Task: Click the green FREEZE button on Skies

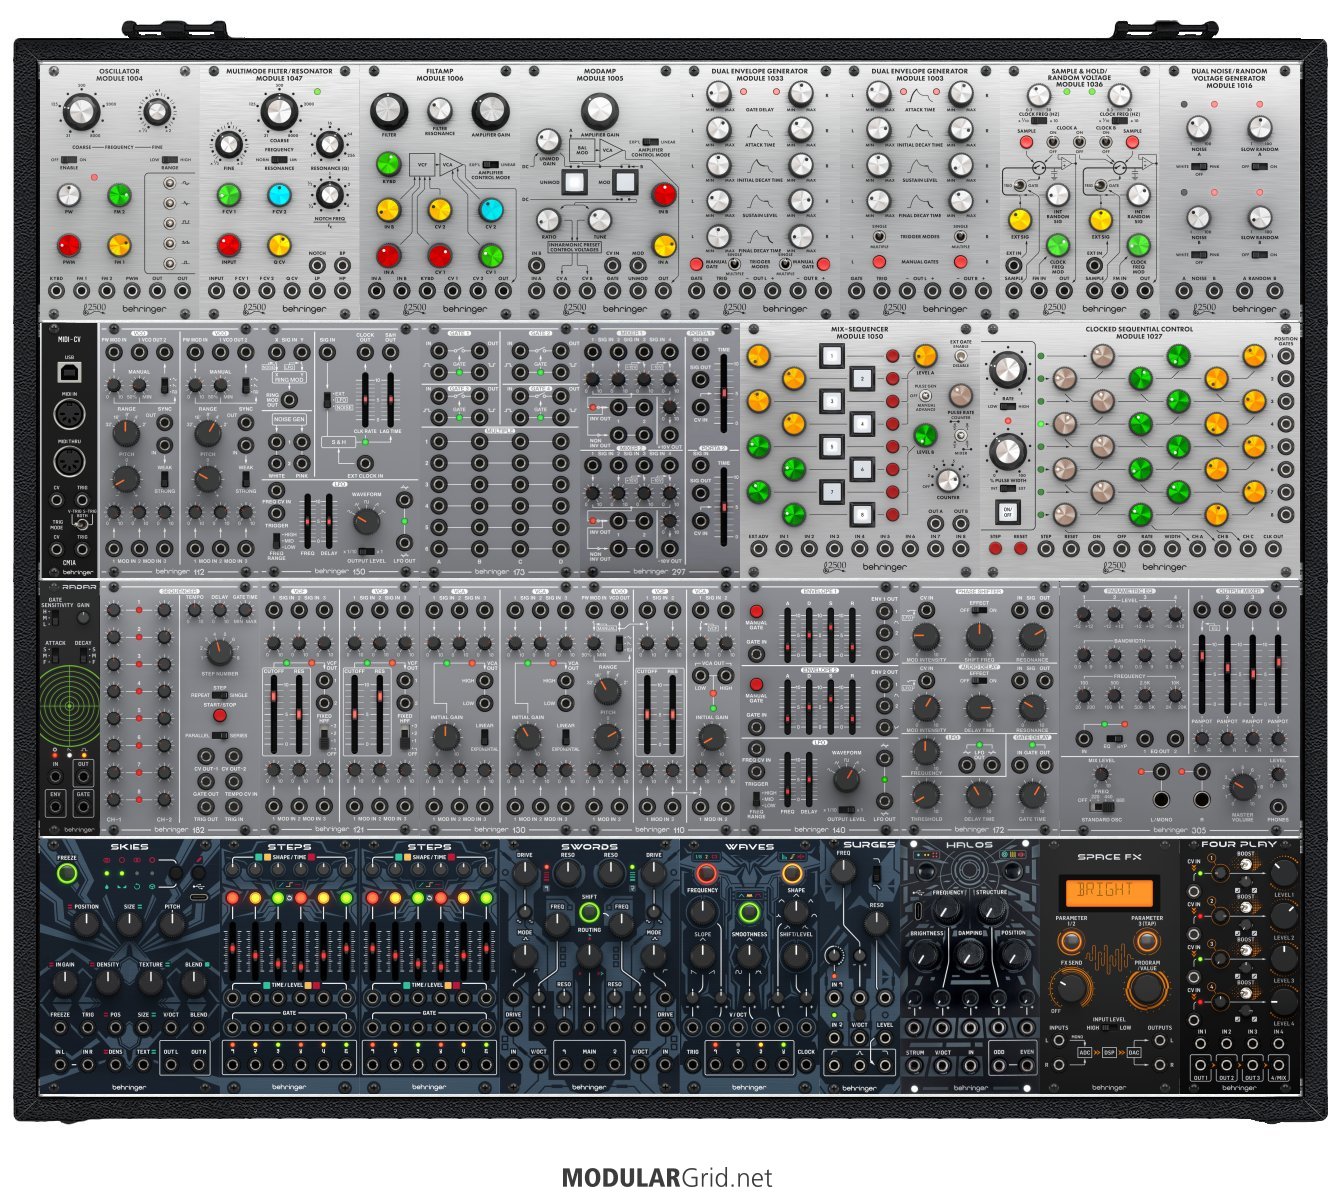Action: tap(67, 873)
